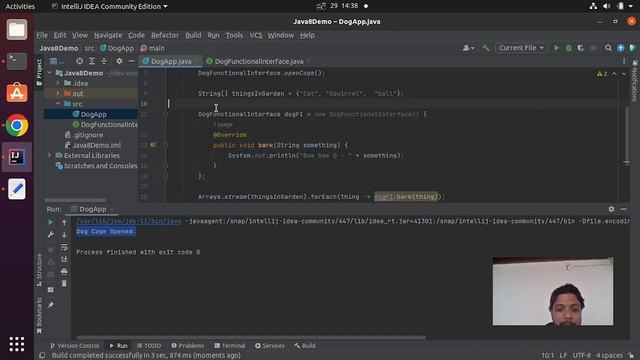Toggle the Bookmarks side panel stripe button

point(39,316)
